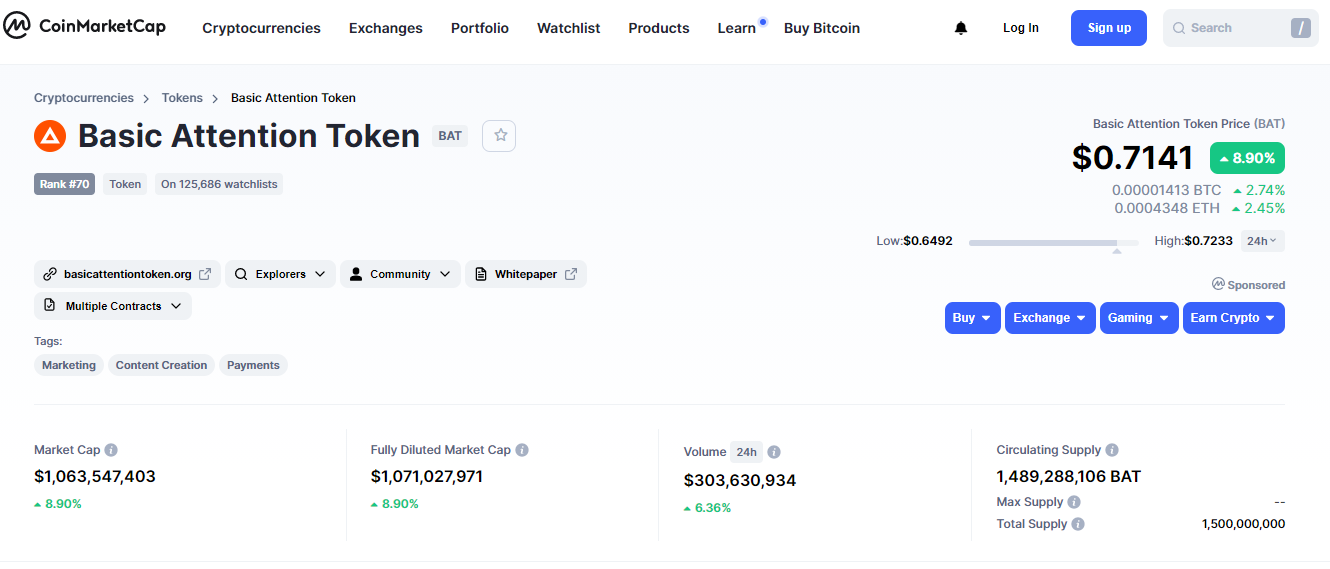Click the Sign up button
Viewport: 1330px width, 569px height.
1108,28
